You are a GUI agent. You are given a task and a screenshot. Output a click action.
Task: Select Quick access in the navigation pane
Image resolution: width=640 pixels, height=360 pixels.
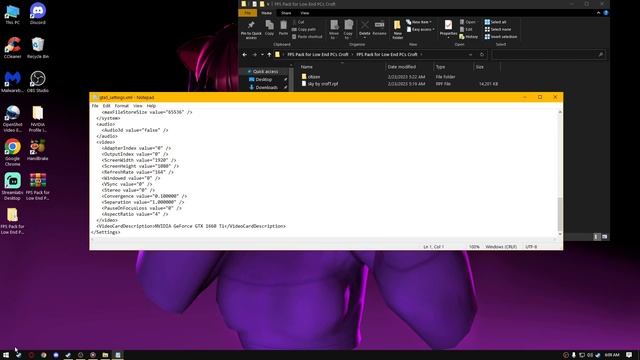coord(265,71)
